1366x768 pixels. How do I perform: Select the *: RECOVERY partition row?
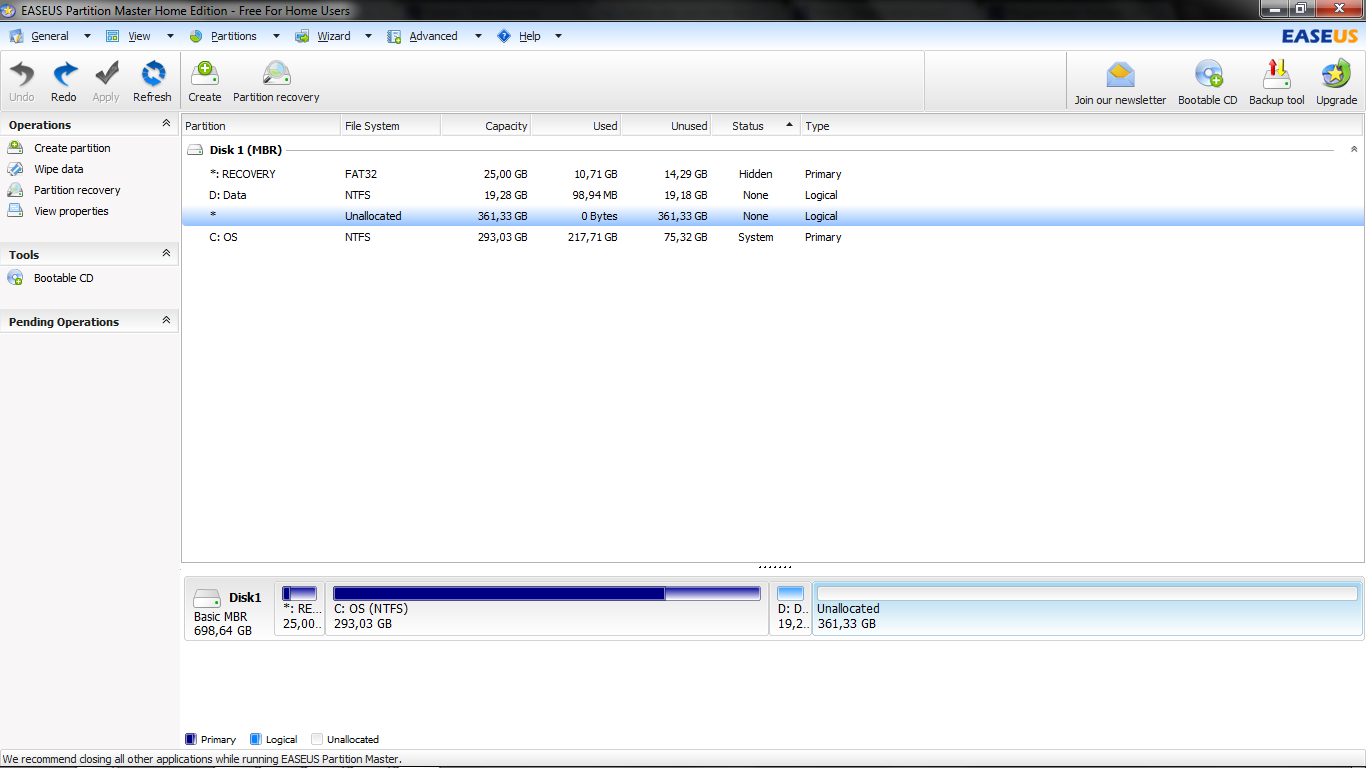[x=772, y=174]
